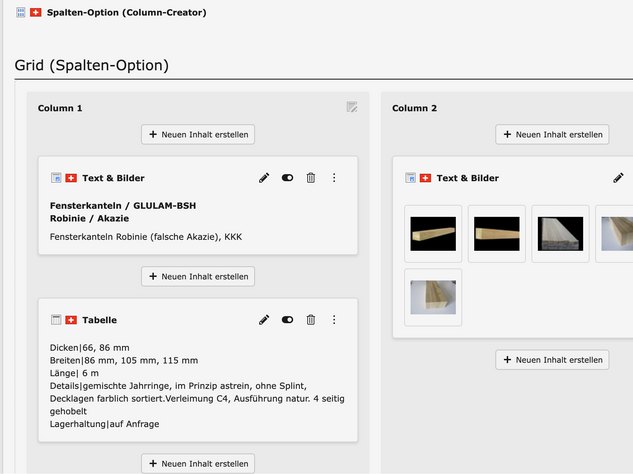Click content type icon of Column 1 Text & Bilder
The image size is (633, 474).
[56, 178]
